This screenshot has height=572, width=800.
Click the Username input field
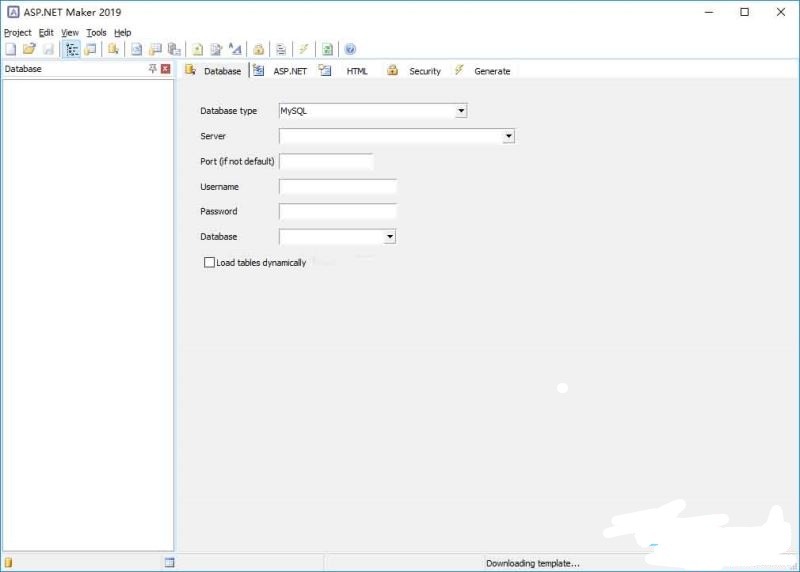click(338, 187)
